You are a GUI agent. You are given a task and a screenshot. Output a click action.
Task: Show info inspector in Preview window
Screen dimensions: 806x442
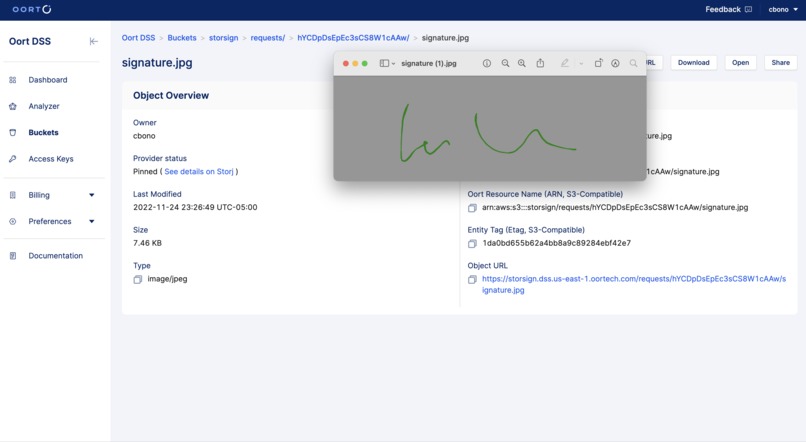(487, 63)
